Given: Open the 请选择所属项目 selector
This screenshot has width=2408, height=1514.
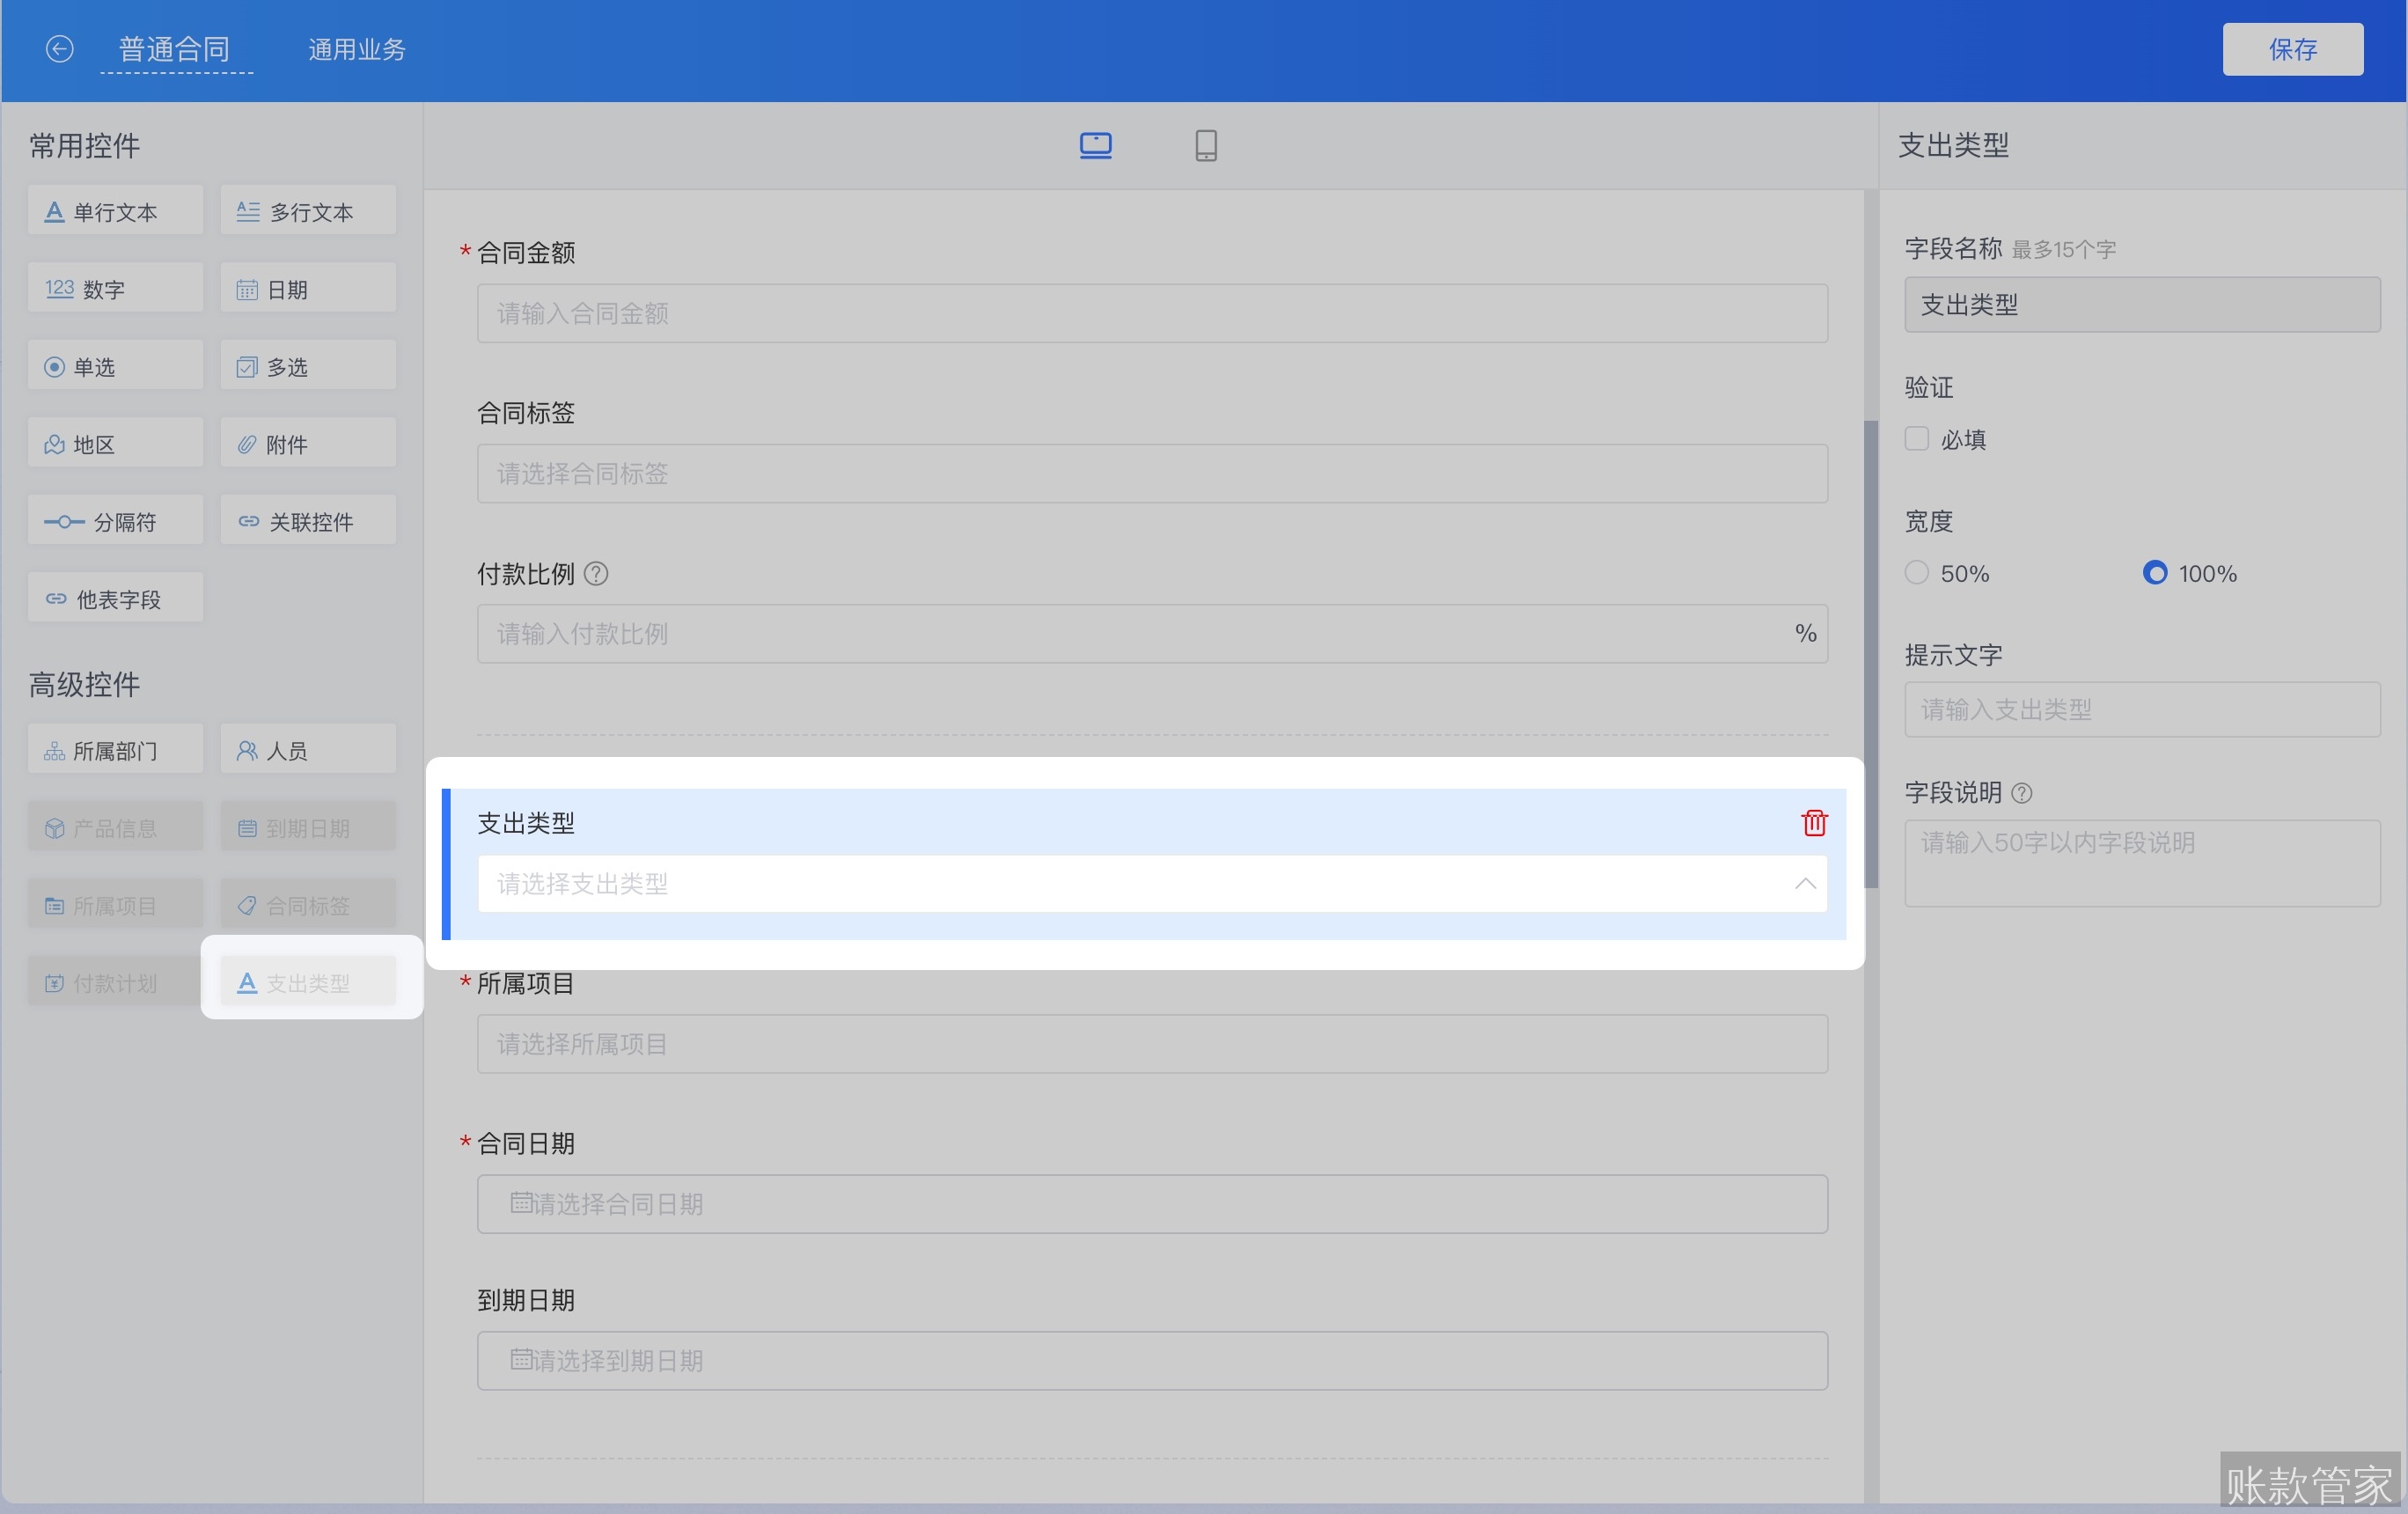Looking at the screenshot, I should (x=1152, y=1044).
